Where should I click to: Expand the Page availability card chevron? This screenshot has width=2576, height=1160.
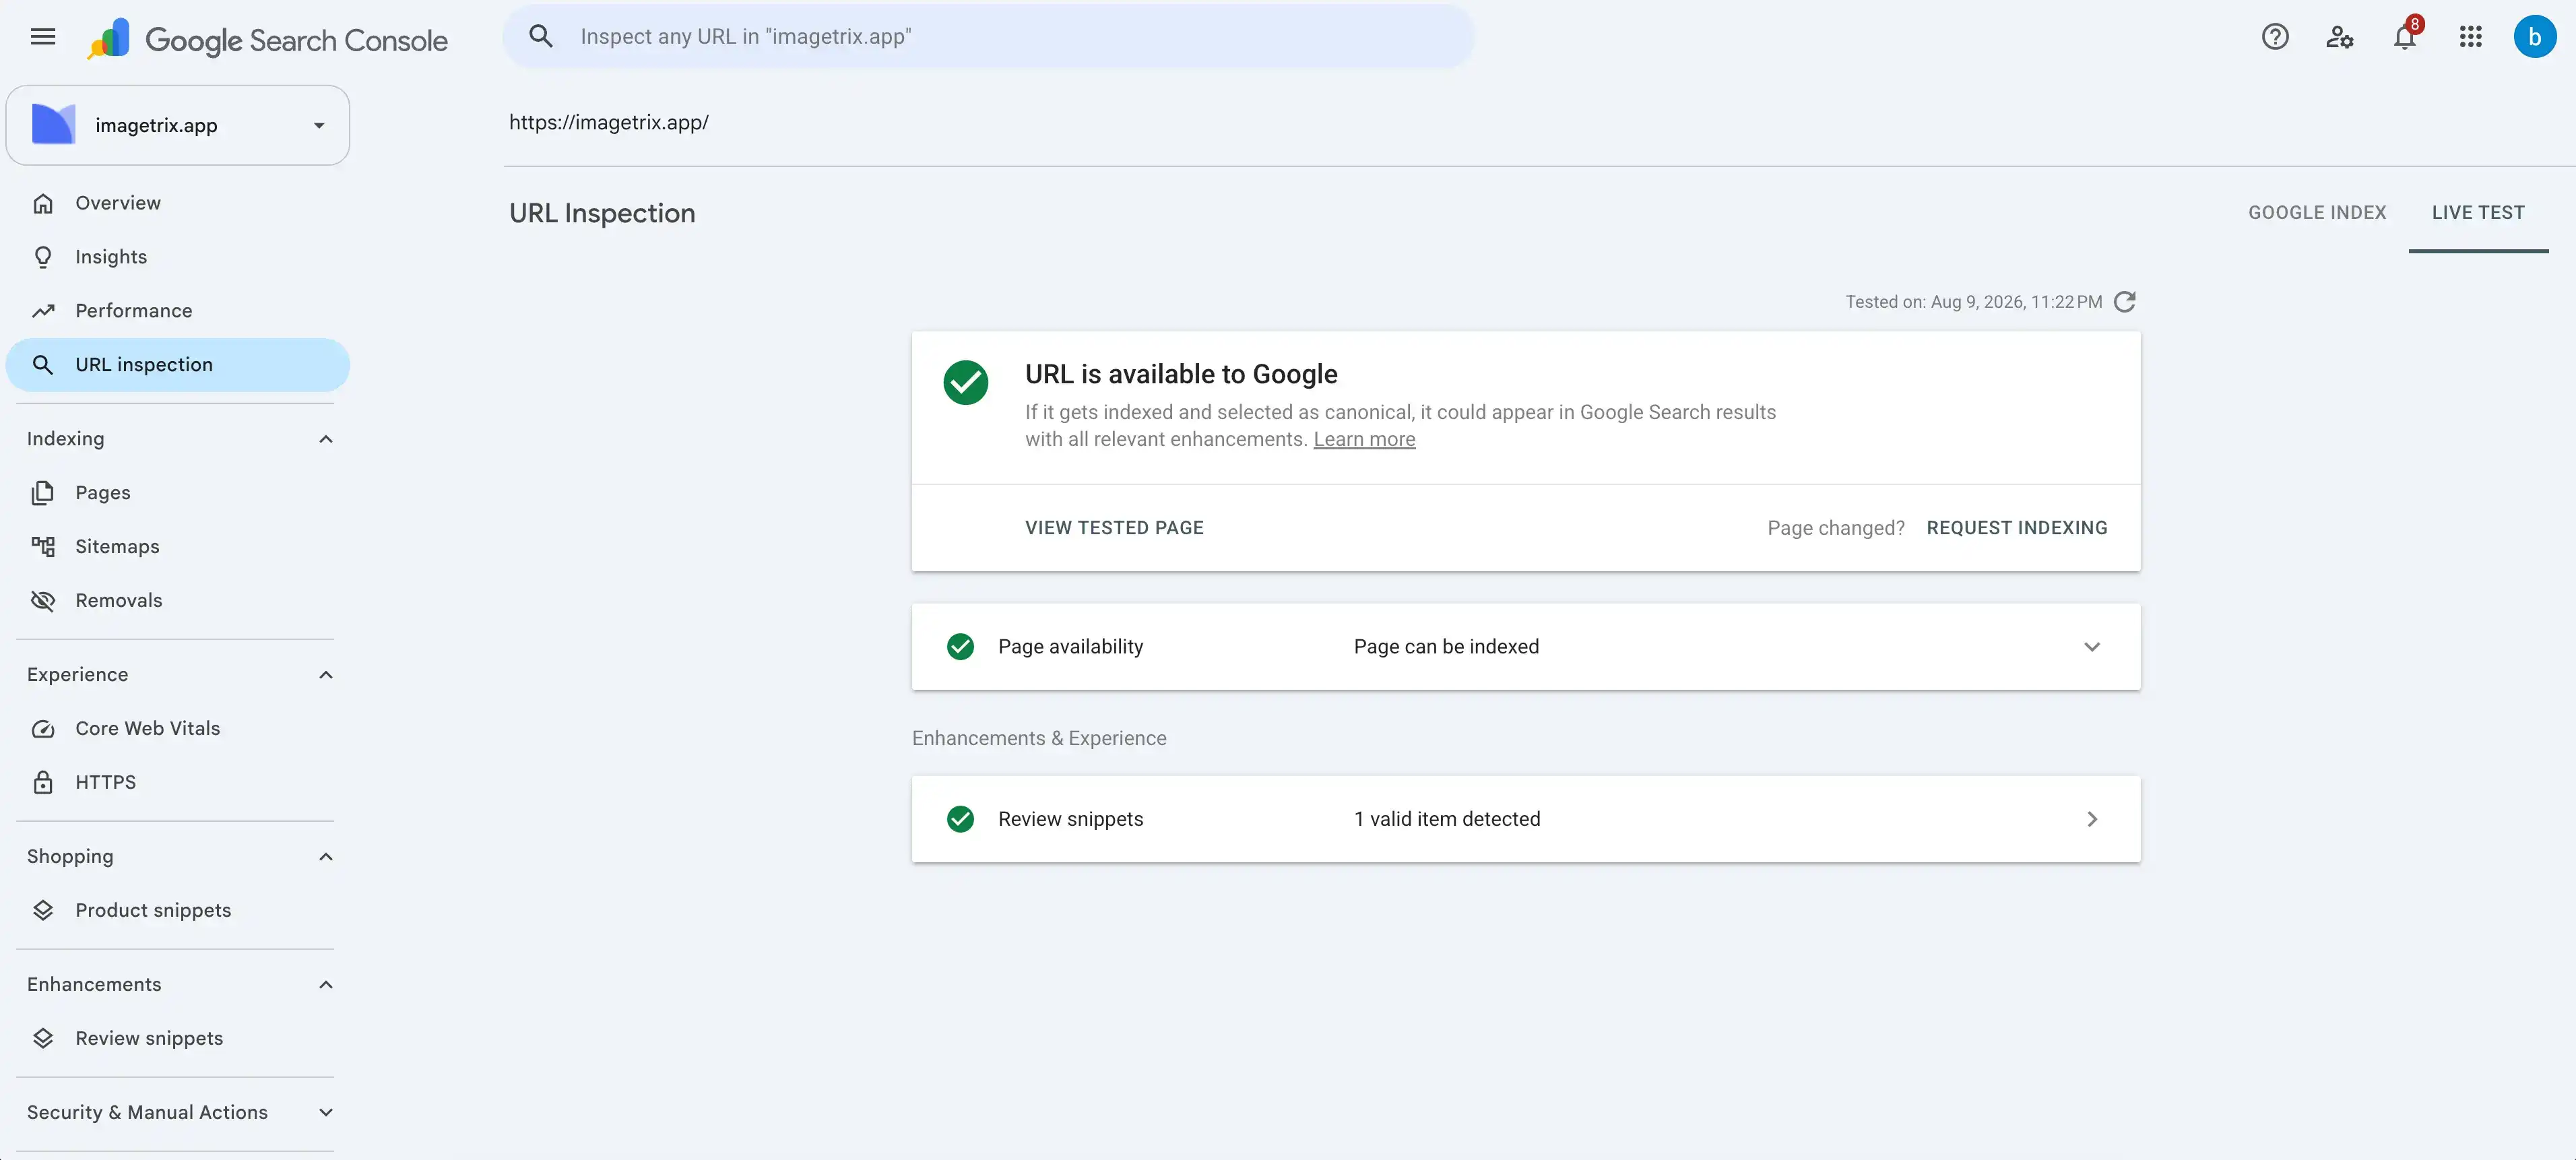tap(2091, 647)
